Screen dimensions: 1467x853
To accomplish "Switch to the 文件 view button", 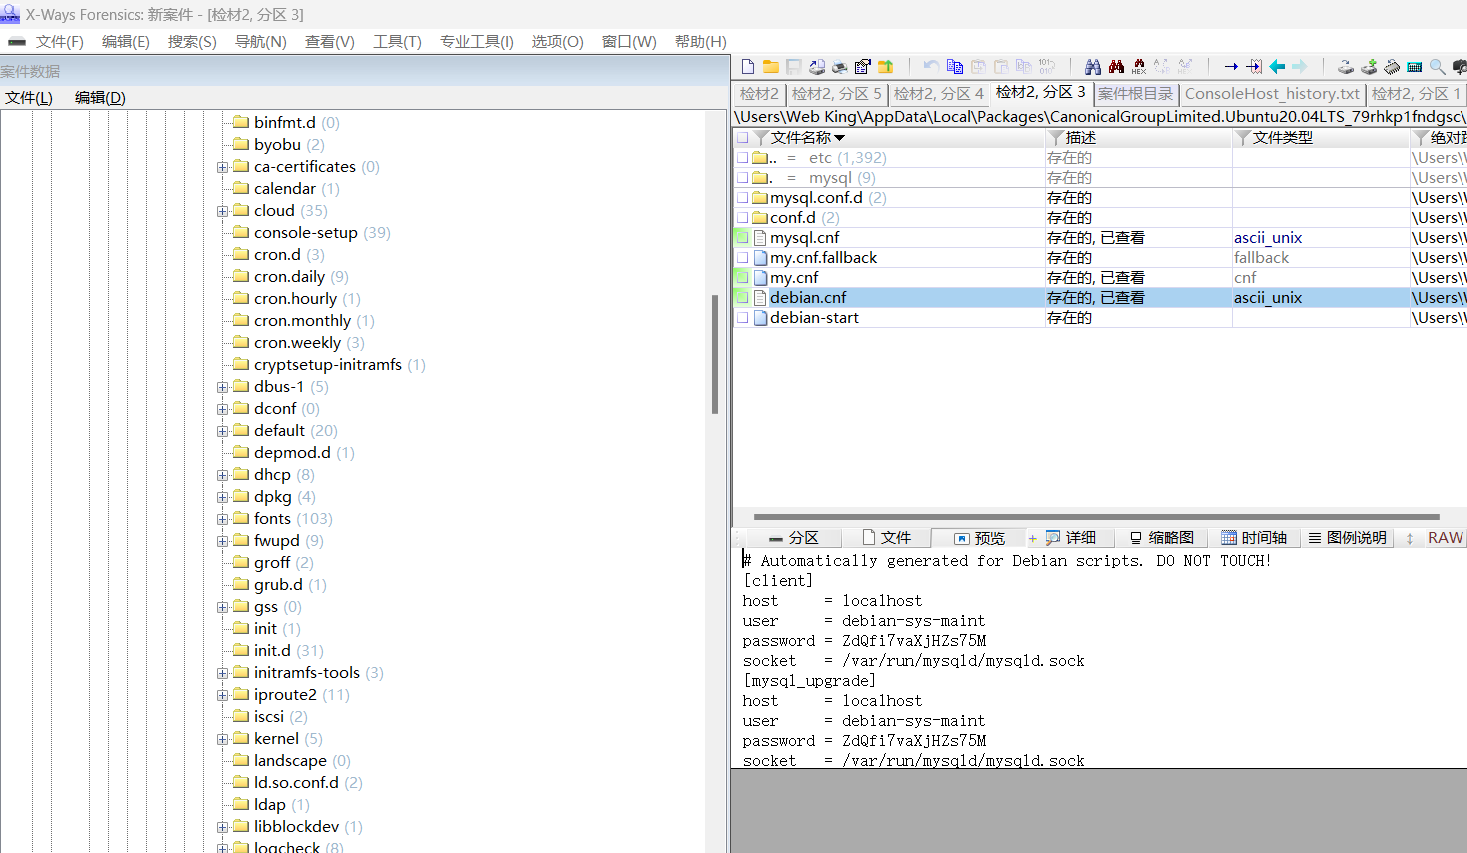I will pos(887,538).
